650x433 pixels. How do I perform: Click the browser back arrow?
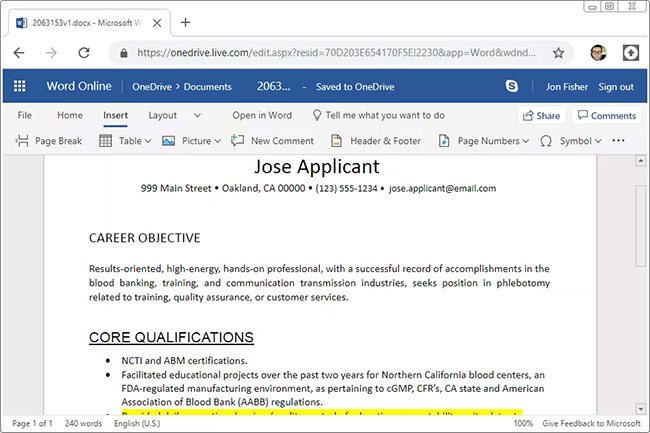pyautogui.click(x=19, y=53)
